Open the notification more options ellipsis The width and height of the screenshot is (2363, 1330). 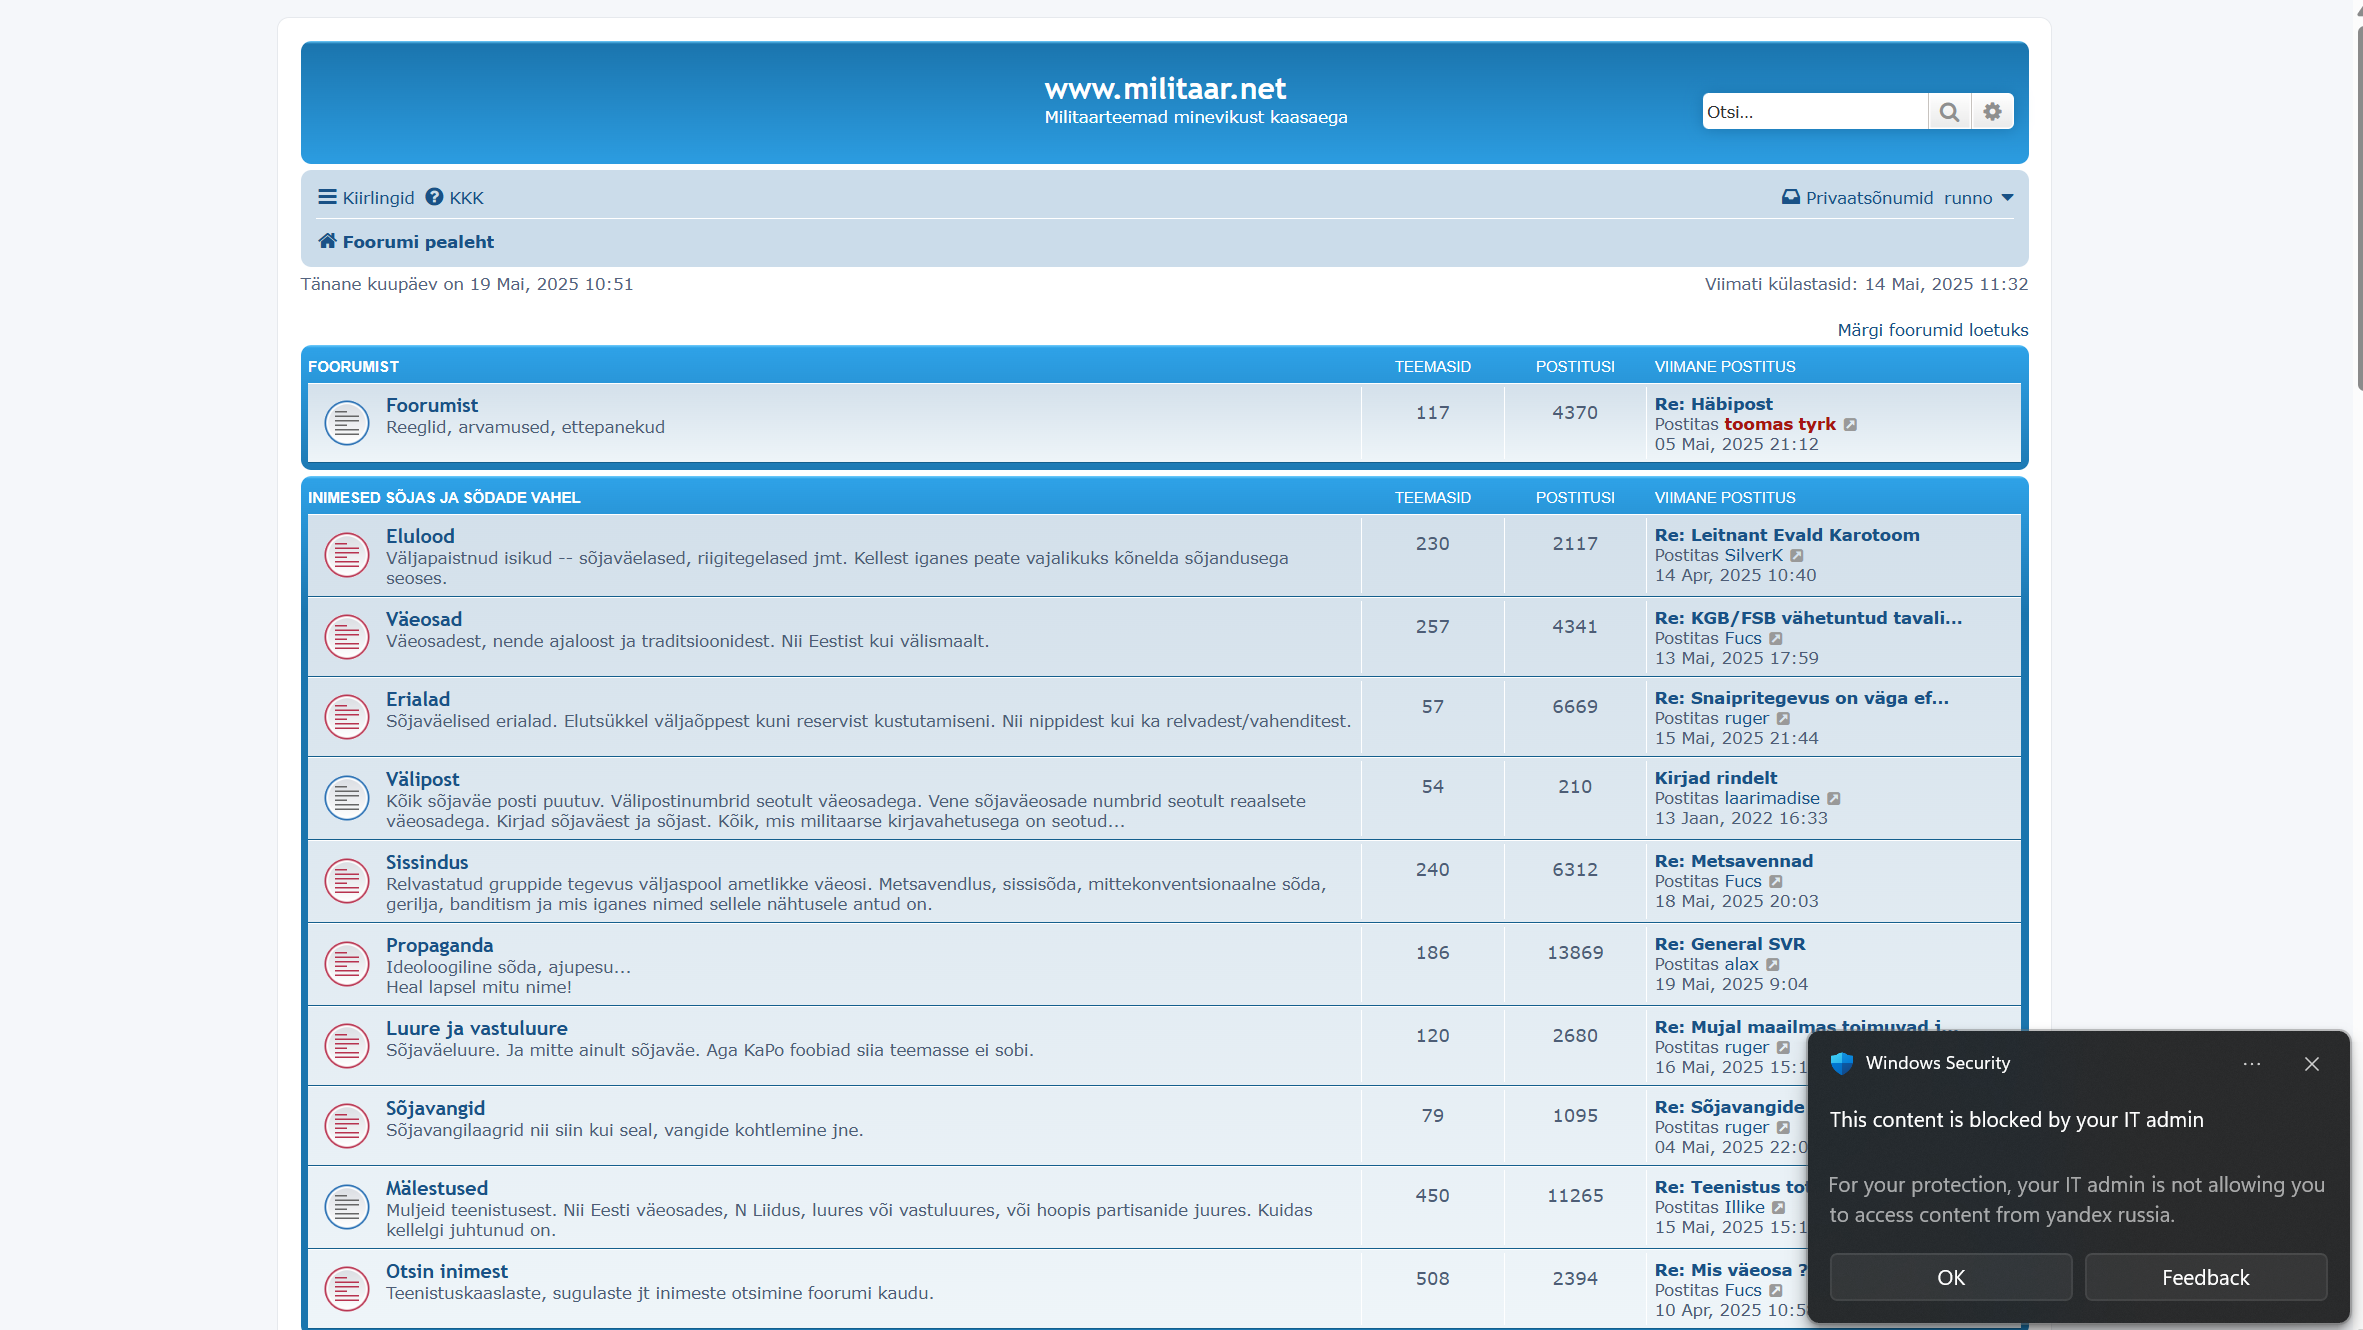[2251, 1064]
